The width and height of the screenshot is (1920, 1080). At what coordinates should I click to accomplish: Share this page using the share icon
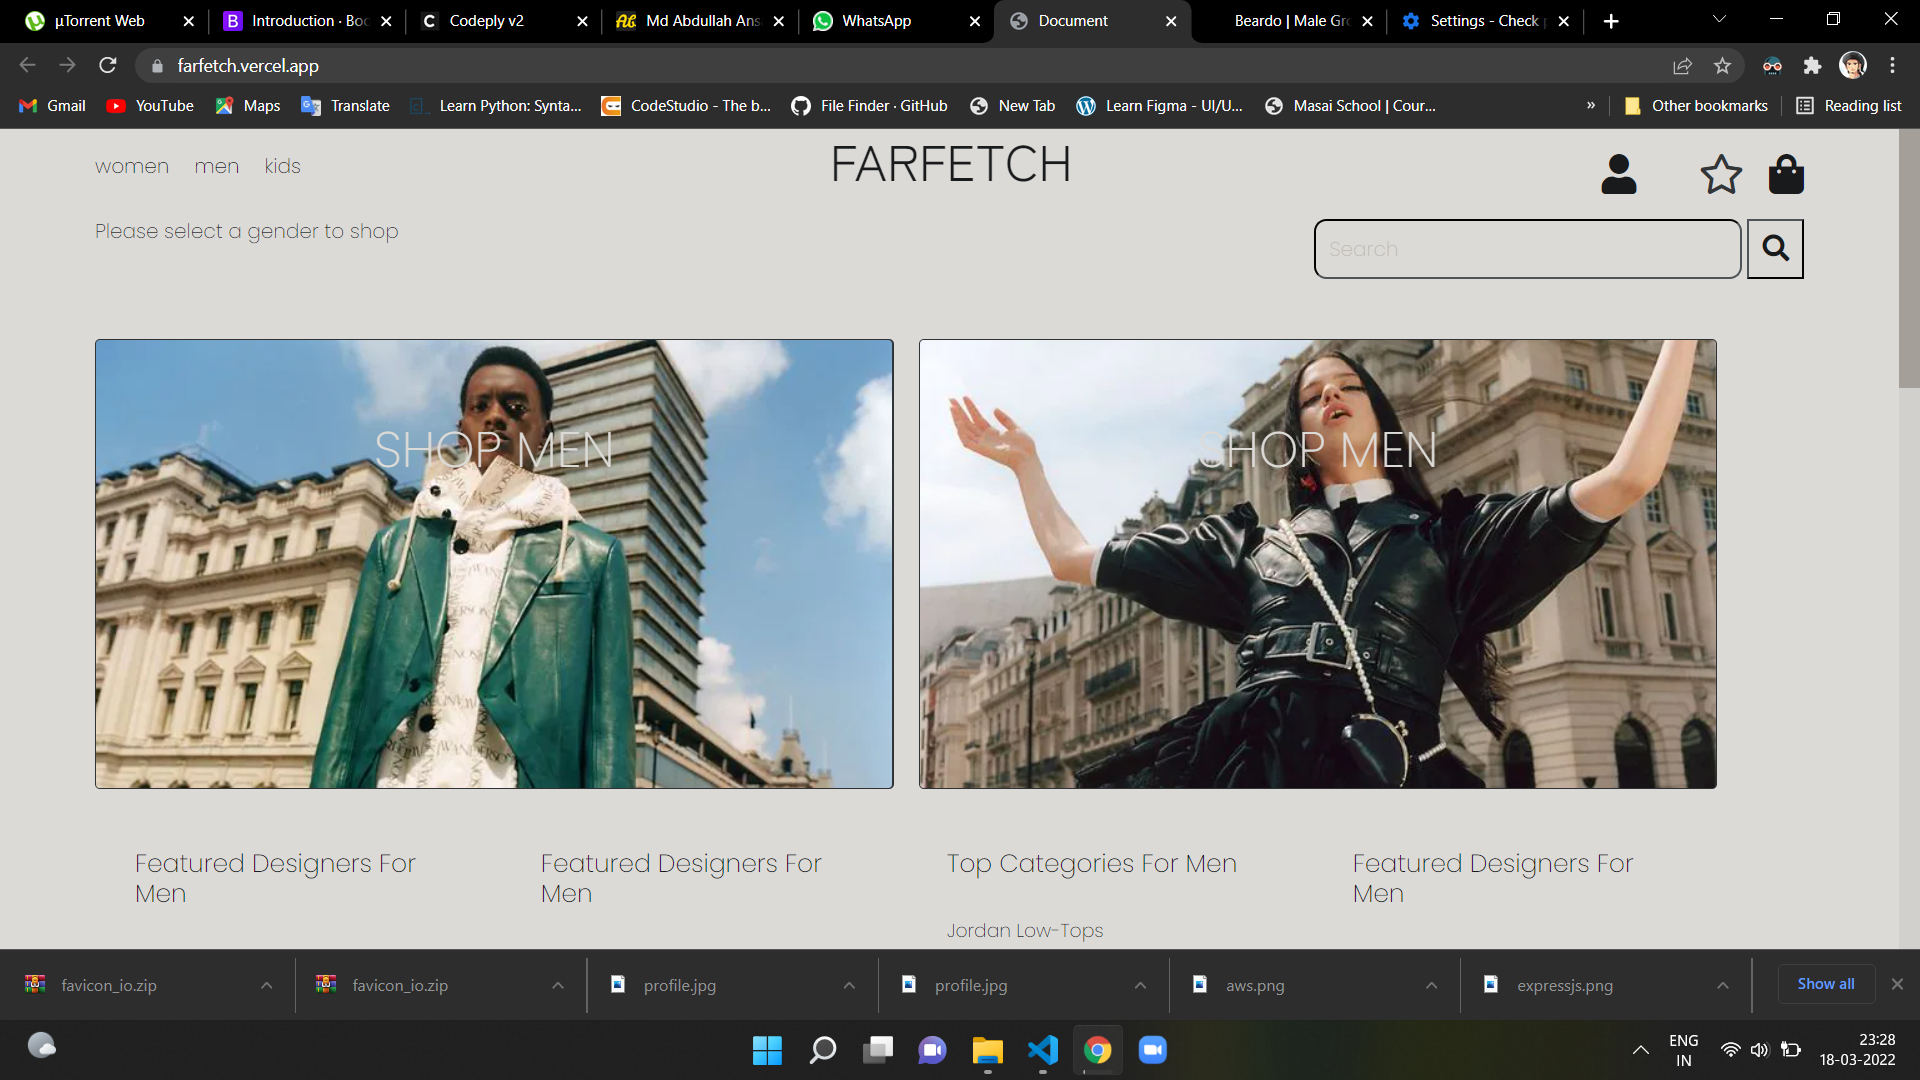coord(1682,65)
